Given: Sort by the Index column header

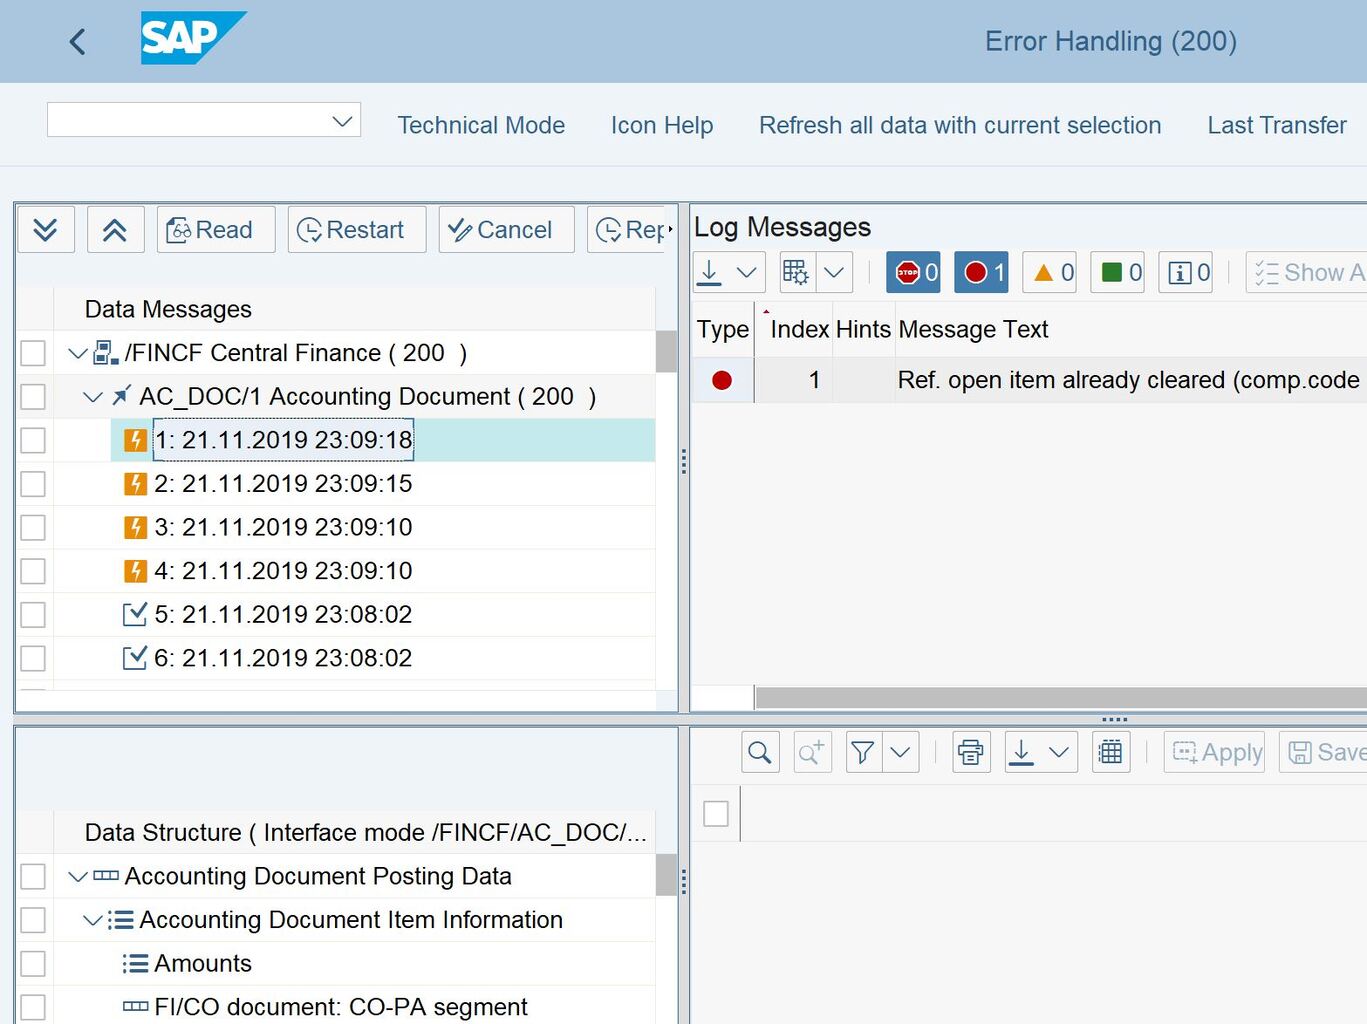Looking at the screenshot, I should click(x=796, y=329).
